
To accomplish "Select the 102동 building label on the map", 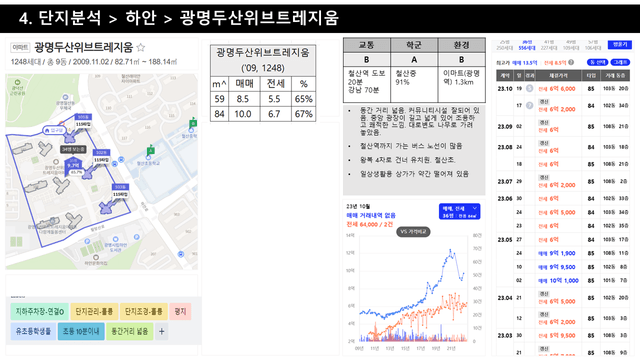I will pos(101,153).
